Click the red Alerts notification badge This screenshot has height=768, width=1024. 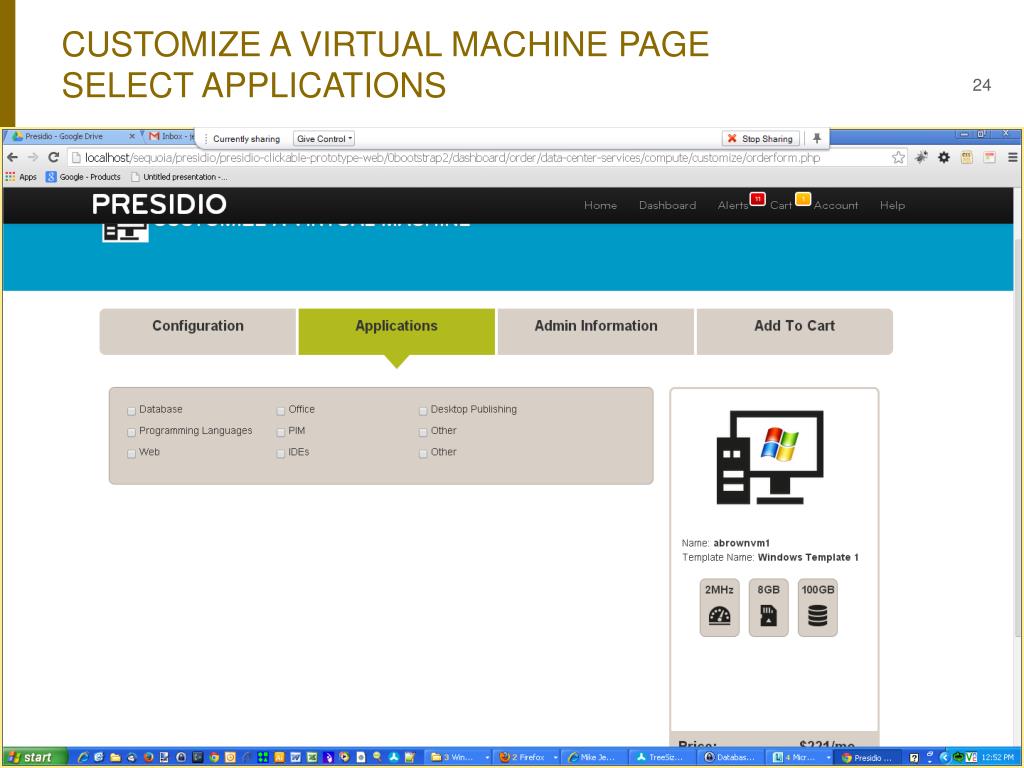pos(758,199)
